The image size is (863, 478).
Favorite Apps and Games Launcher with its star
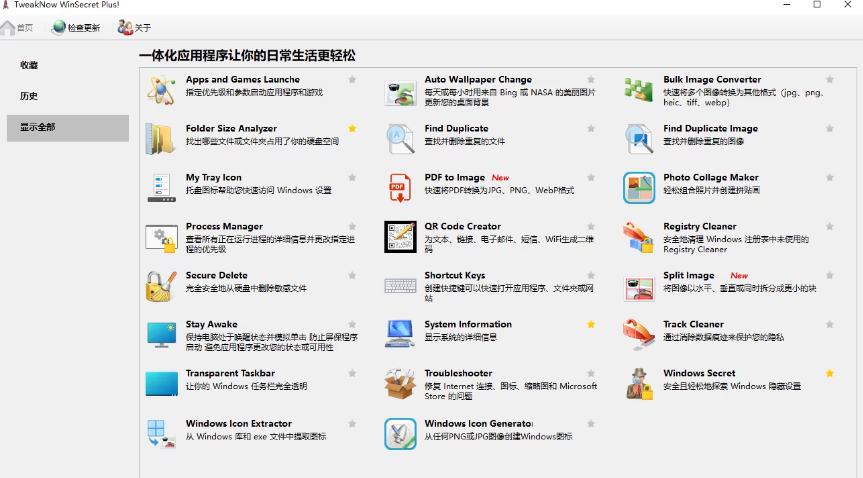pos(352,79)
